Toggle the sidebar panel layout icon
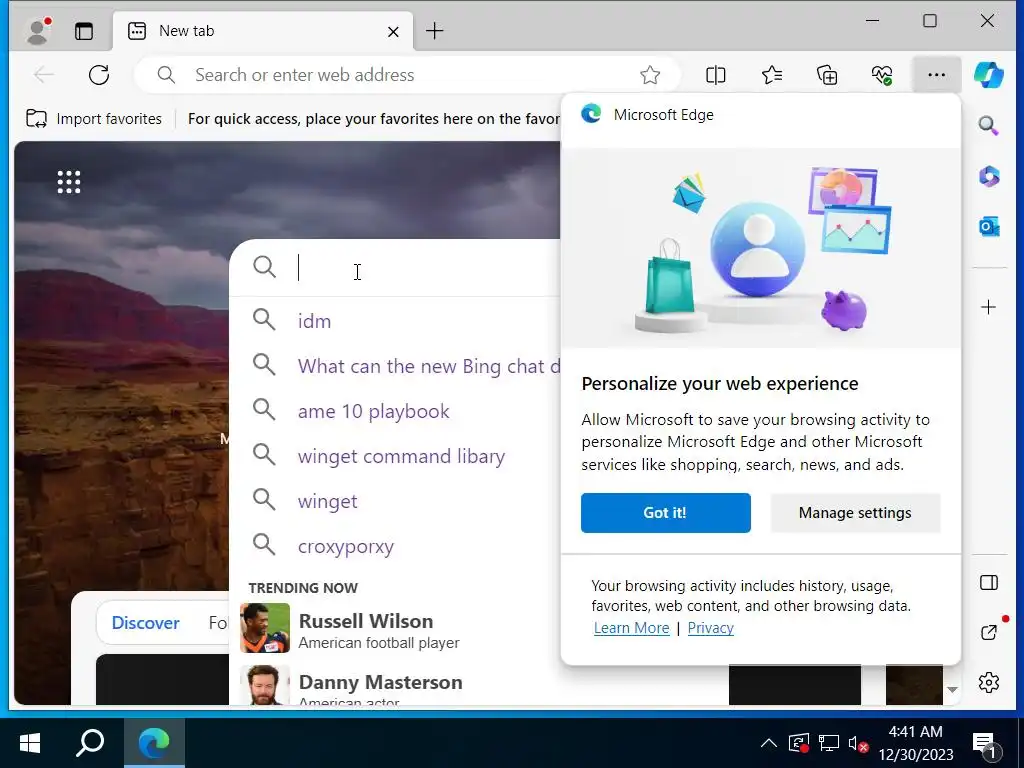The height and width of the screenshot is (768, 1024). click(x=989, y=583)
